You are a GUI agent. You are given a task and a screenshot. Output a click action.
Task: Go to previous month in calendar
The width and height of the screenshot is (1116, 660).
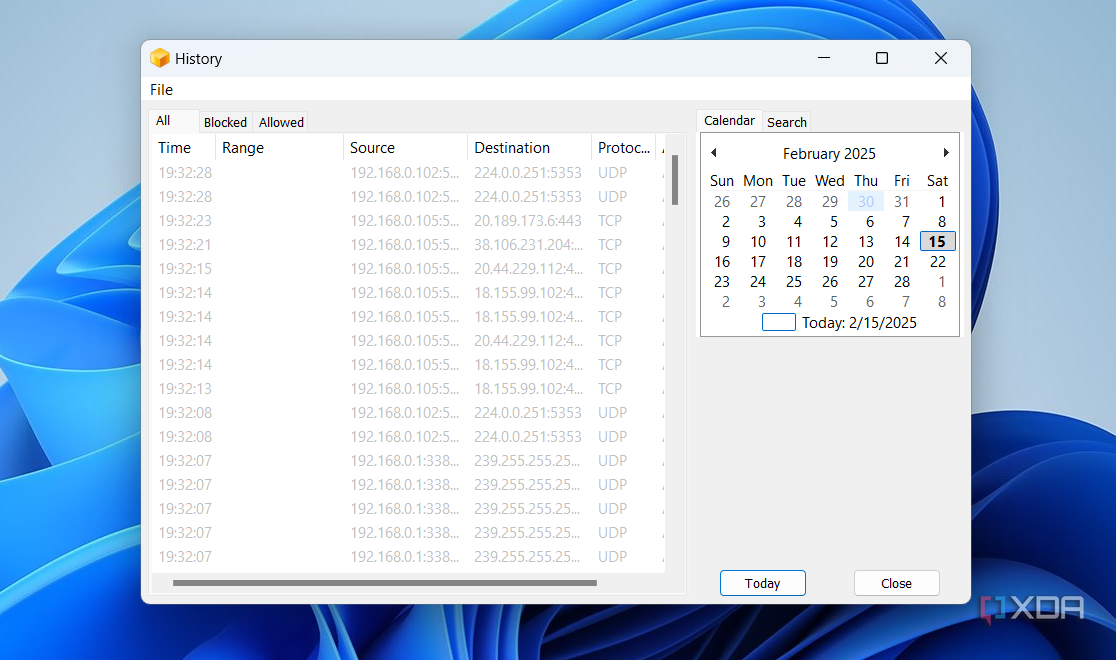(x=713, y=153)
